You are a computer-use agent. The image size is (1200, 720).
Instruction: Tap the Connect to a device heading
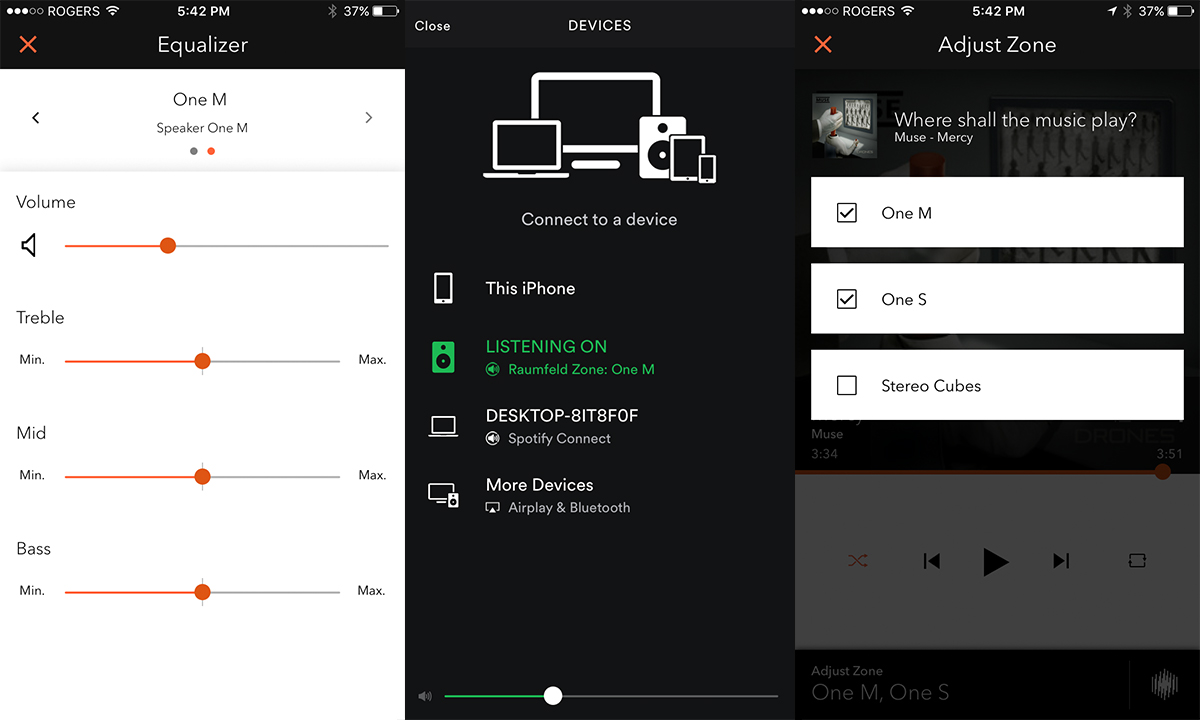coord(599,219)
